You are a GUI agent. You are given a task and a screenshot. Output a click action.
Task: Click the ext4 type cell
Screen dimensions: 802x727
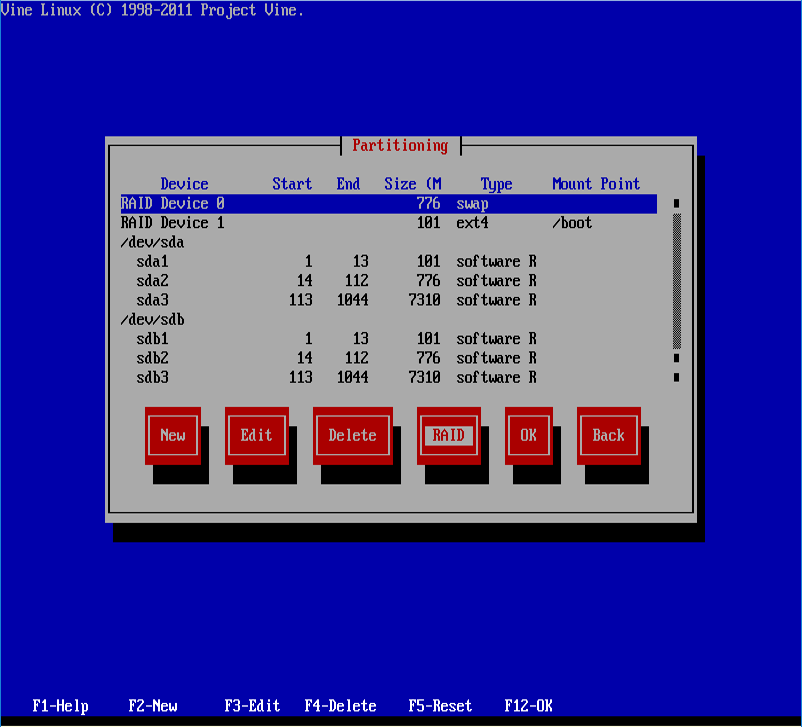click(472, 223)
